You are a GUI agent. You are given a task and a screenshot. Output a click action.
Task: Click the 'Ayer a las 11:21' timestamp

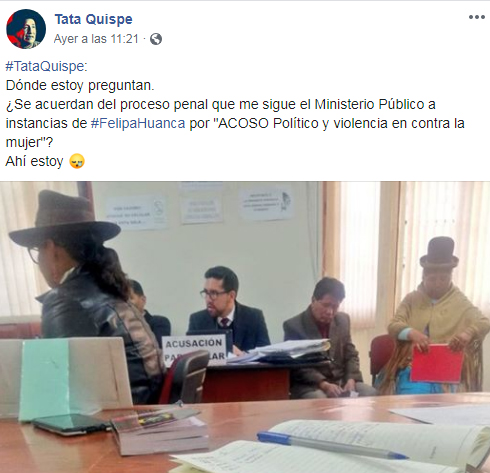coord(96,39)
